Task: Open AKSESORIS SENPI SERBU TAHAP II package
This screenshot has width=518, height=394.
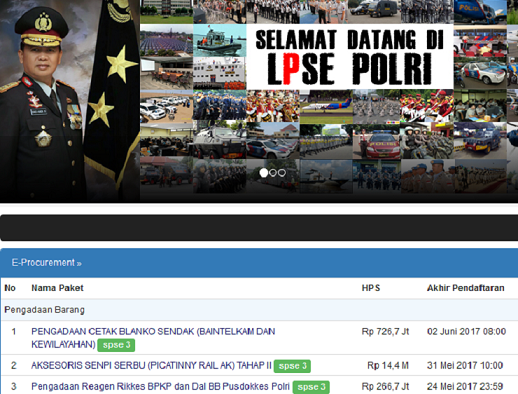Action: [x=151, y=366]
